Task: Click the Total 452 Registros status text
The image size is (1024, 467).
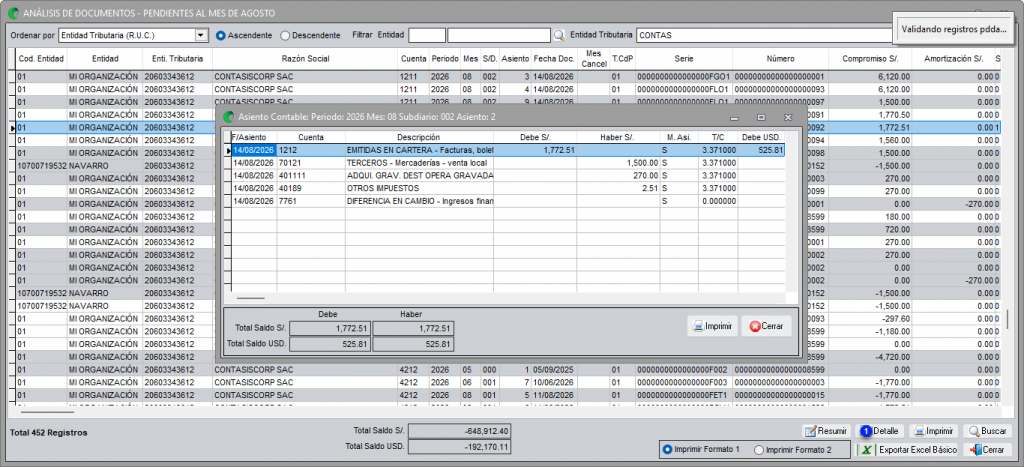Action: click(49, 432)
